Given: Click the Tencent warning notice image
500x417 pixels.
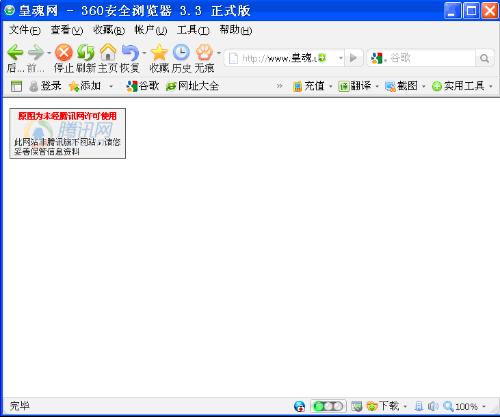Looking at the screenshot, I should pos(68,133).
